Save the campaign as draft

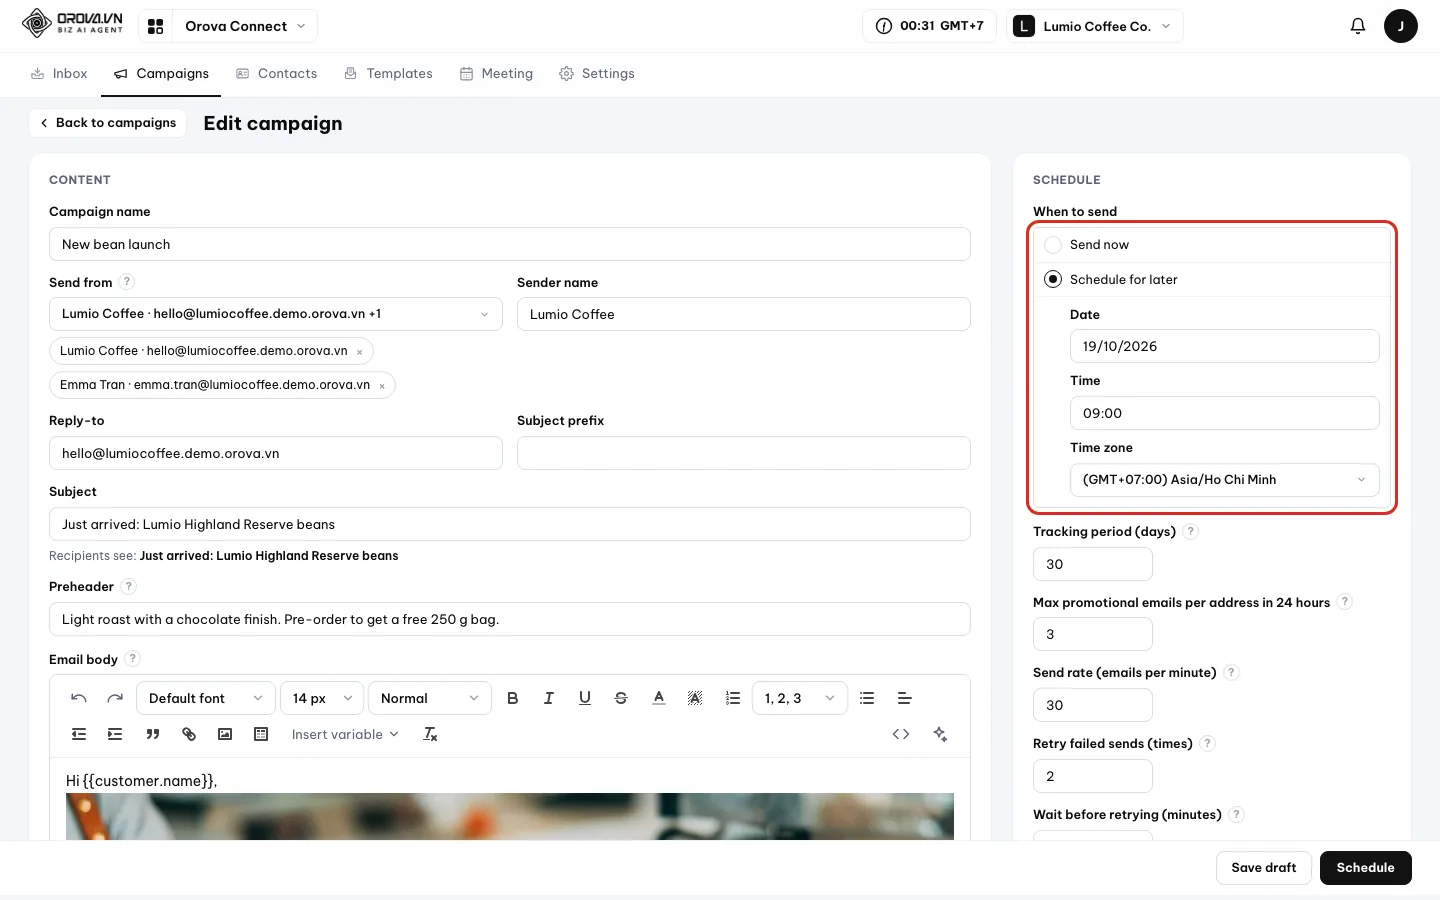coord(1264,868)
